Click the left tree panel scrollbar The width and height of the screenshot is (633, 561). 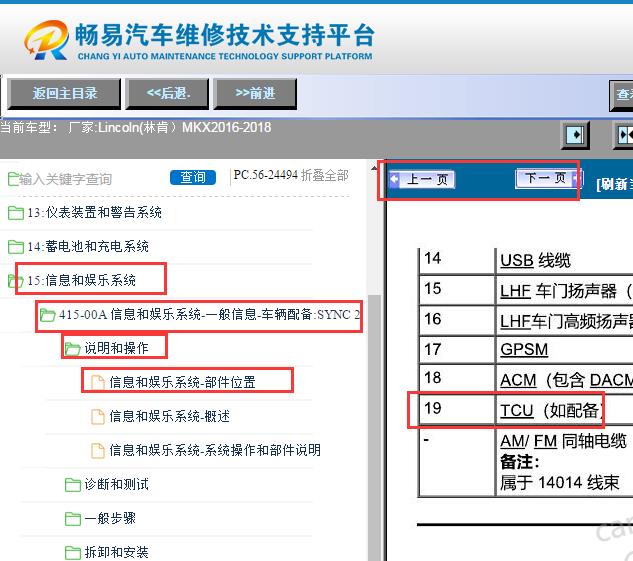click(375, 428)
